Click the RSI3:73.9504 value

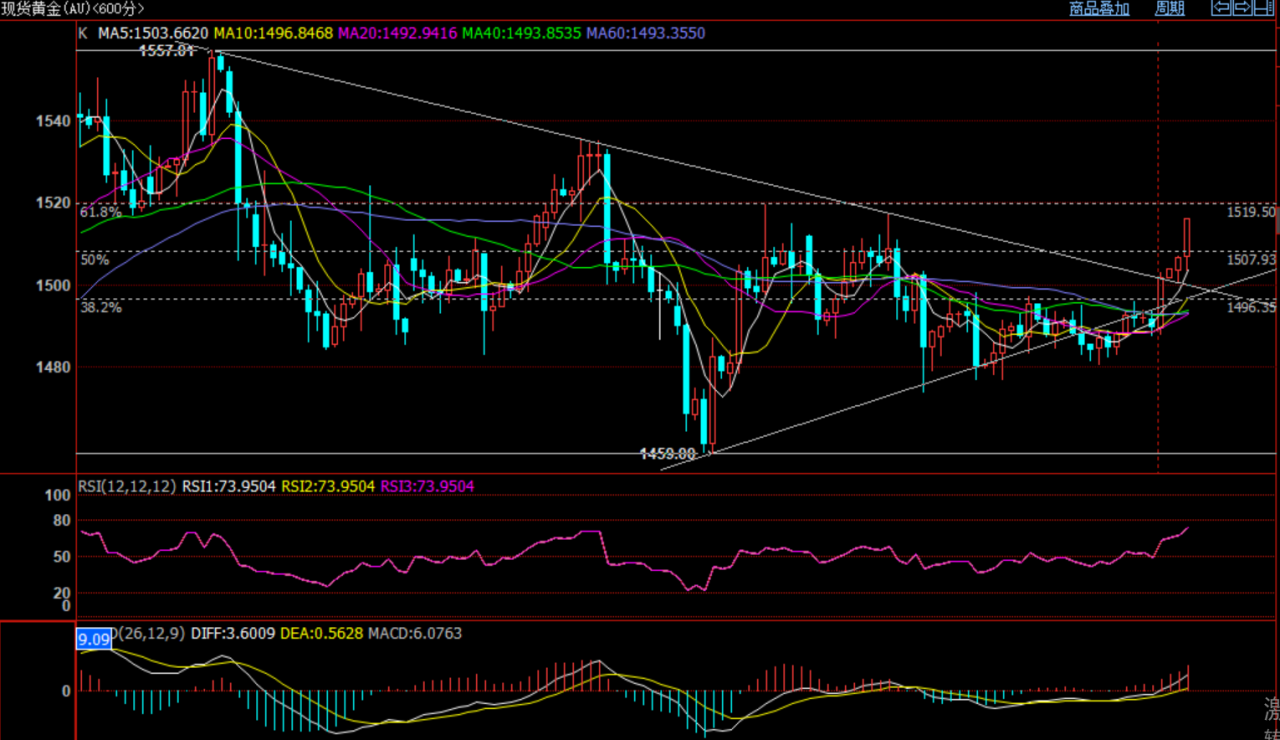click(x=427, y=486)
